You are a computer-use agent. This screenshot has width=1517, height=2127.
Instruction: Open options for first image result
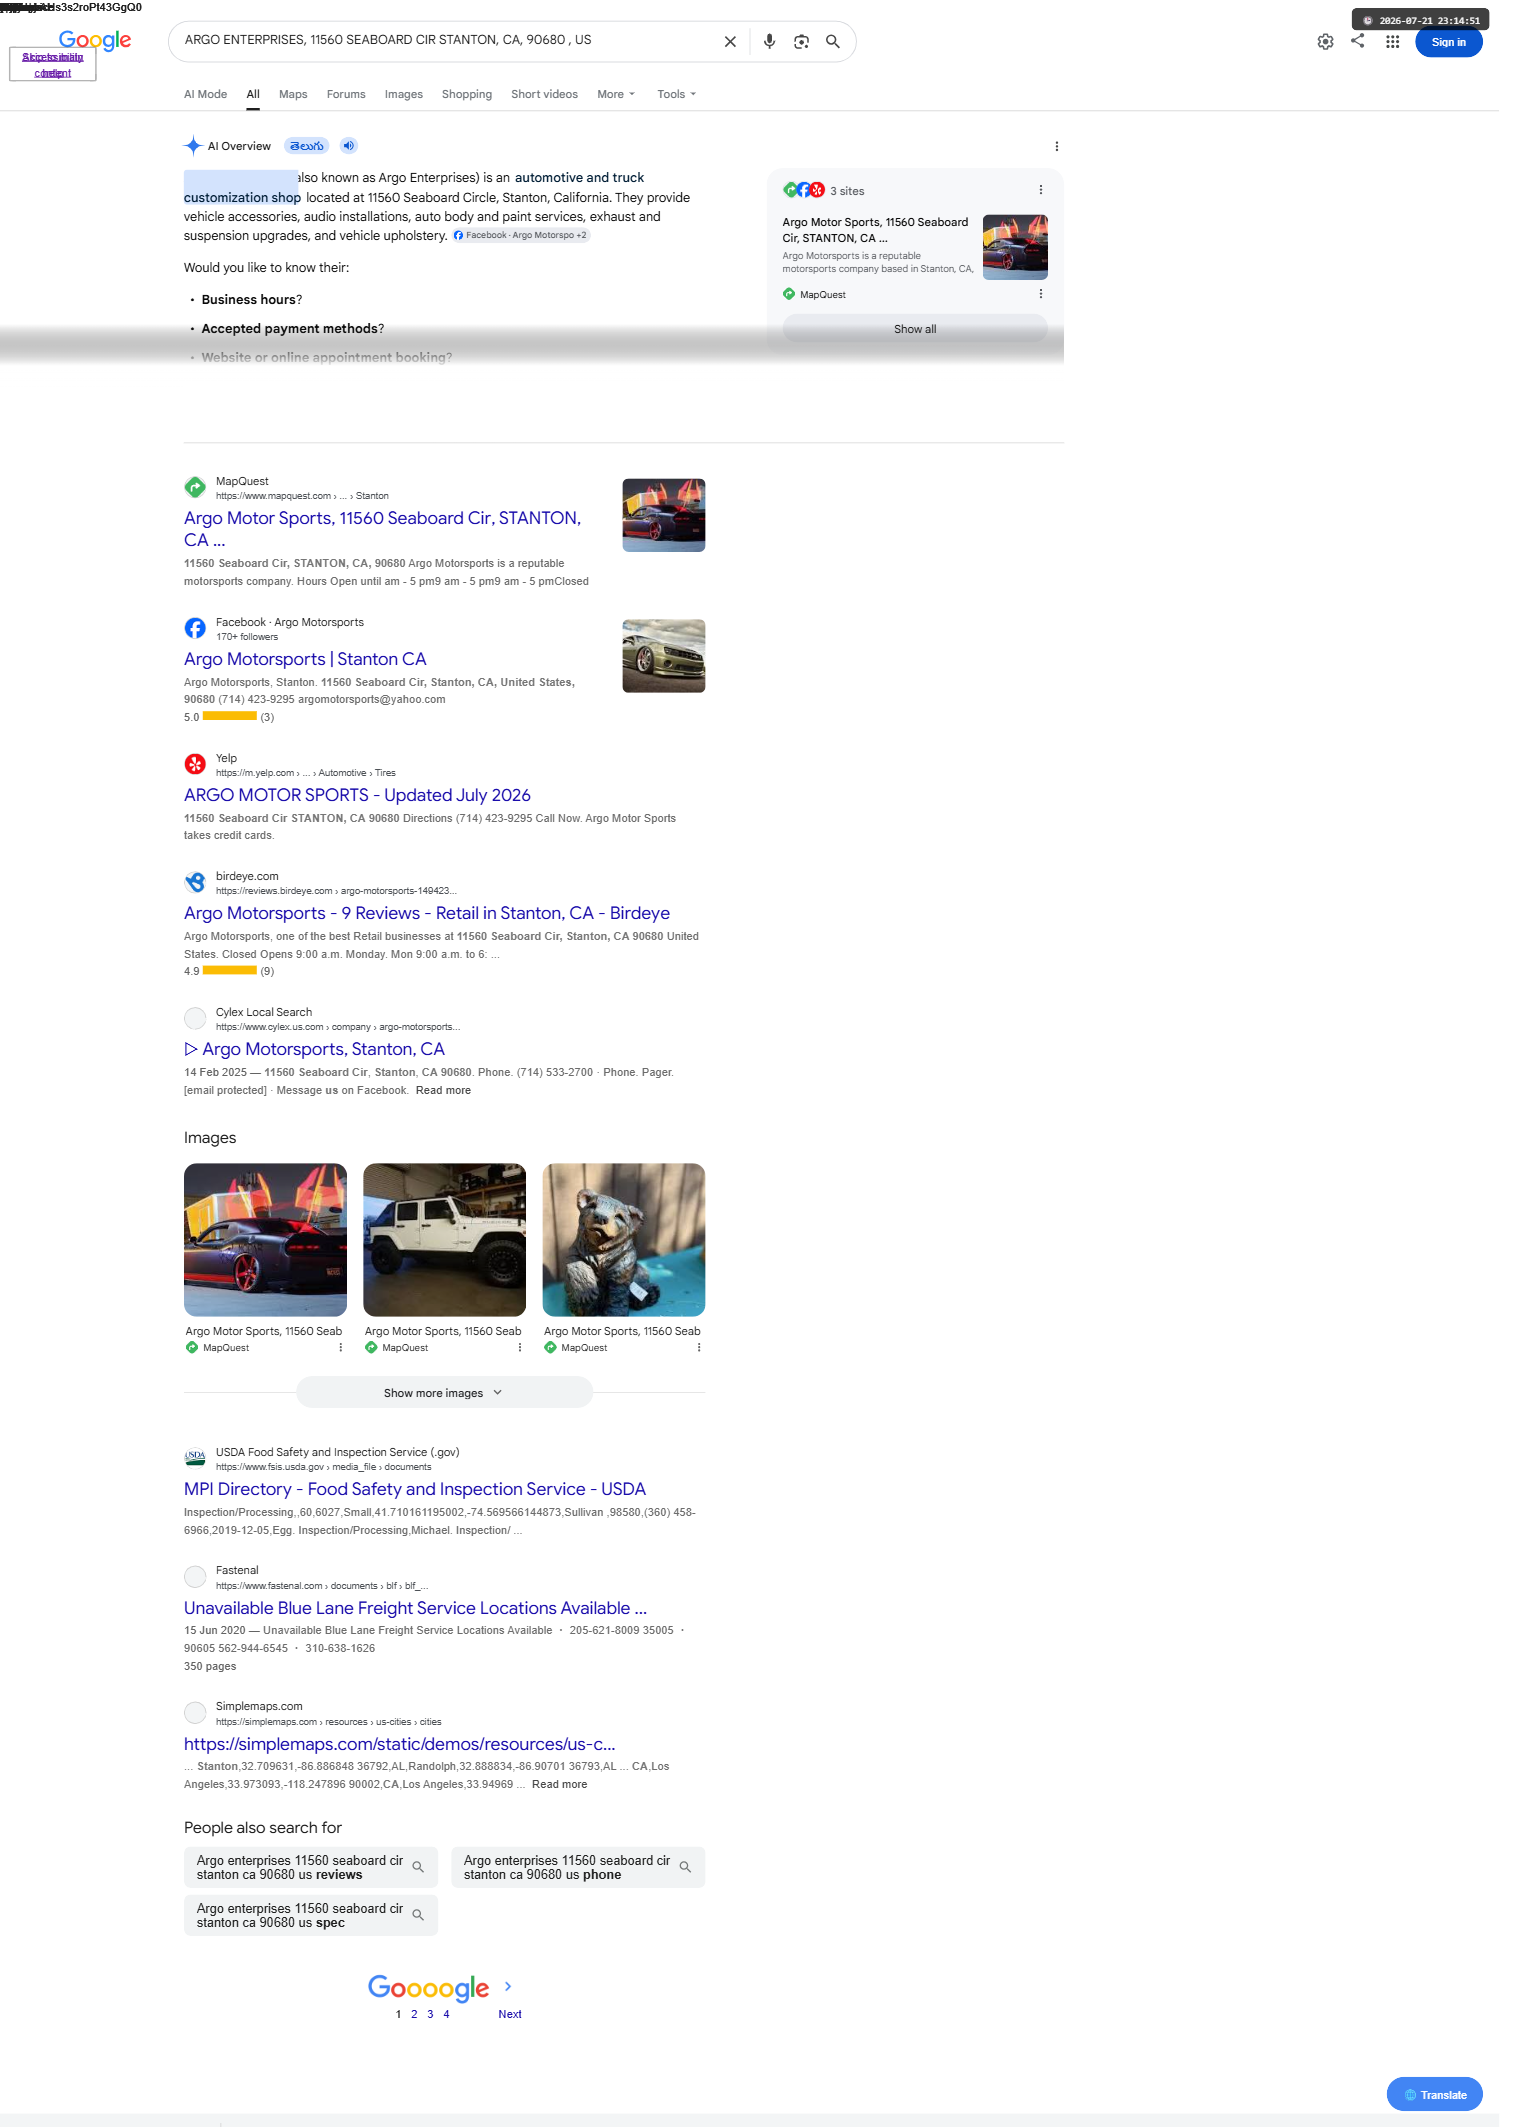[x=340, y=1348]
